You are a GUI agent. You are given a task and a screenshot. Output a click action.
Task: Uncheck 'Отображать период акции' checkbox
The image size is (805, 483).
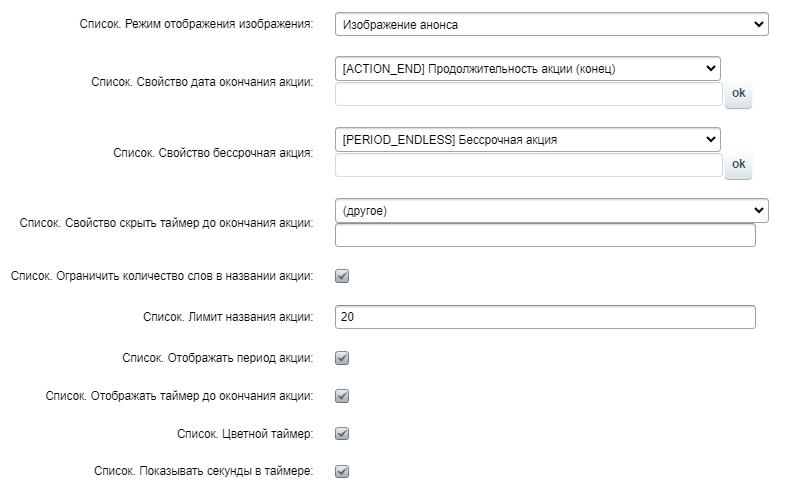(342, 357)
